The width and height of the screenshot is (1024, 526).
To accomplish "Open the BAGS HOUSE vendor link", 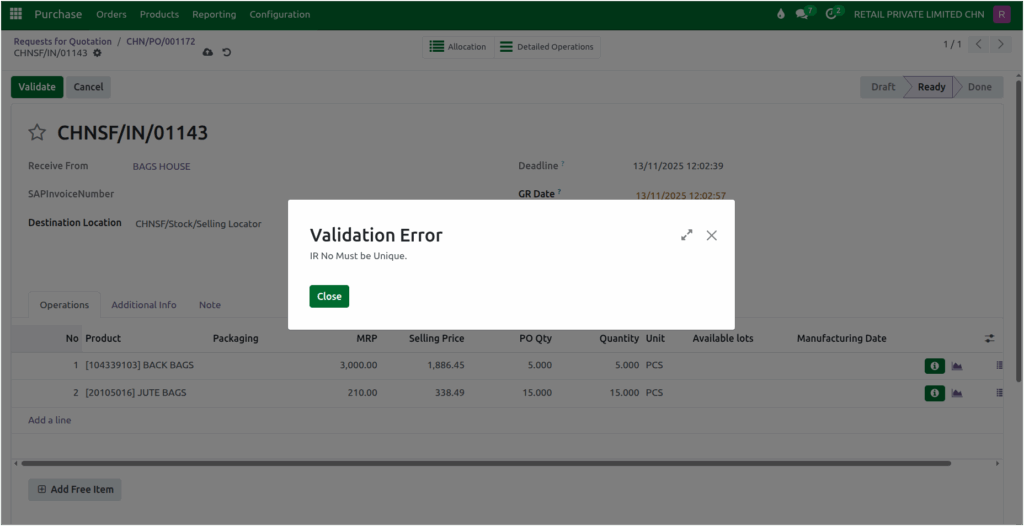I will (161, 167).
